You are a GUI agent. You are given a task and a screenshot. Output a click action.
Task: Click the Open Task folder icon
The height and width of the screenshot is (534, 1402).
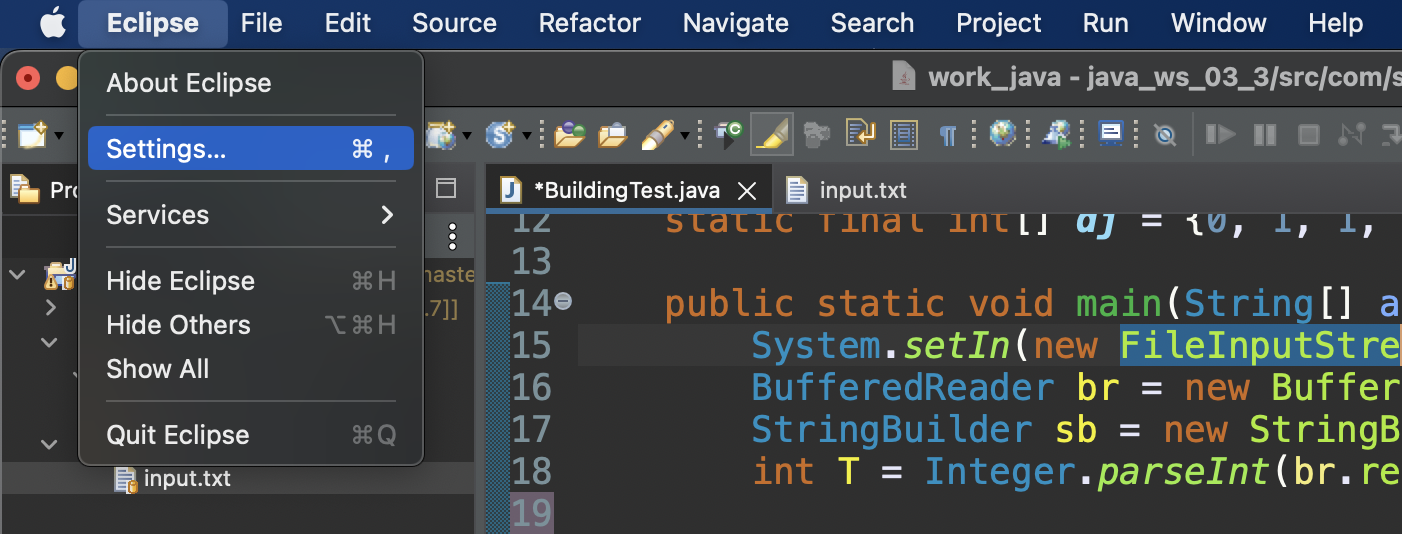click(x=612, y=134)
